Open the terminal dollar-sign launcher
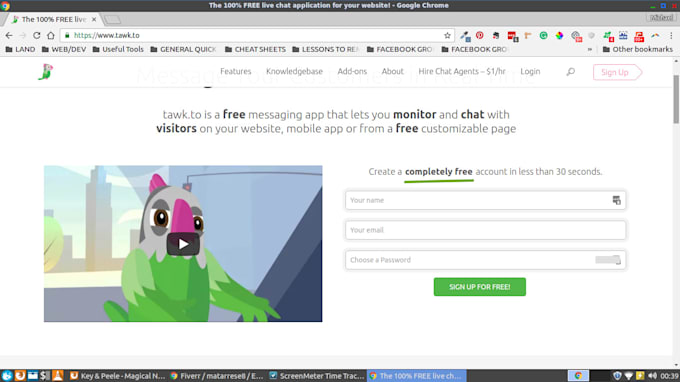The height and width of the screenshot is (382, 680). coord(45,375)
